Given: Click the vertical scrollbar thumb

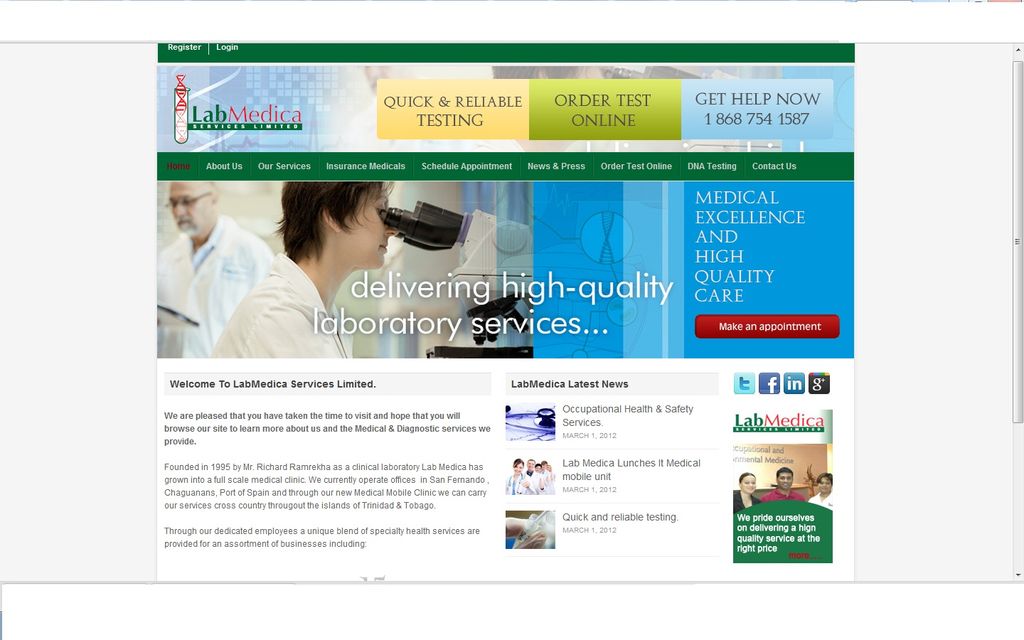Looking at the screenshot, I should (x=1018, y=242).
